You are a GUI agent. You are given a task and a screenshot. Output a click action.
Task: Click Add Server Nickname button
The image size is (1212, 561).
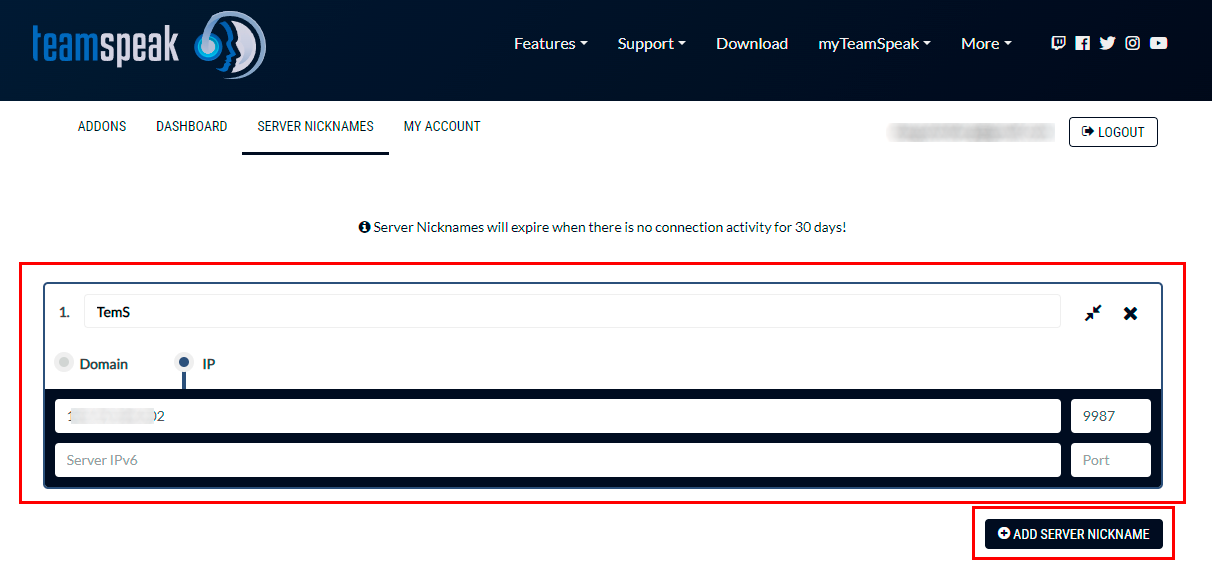pyautogui.click(x=1073, y=534)
